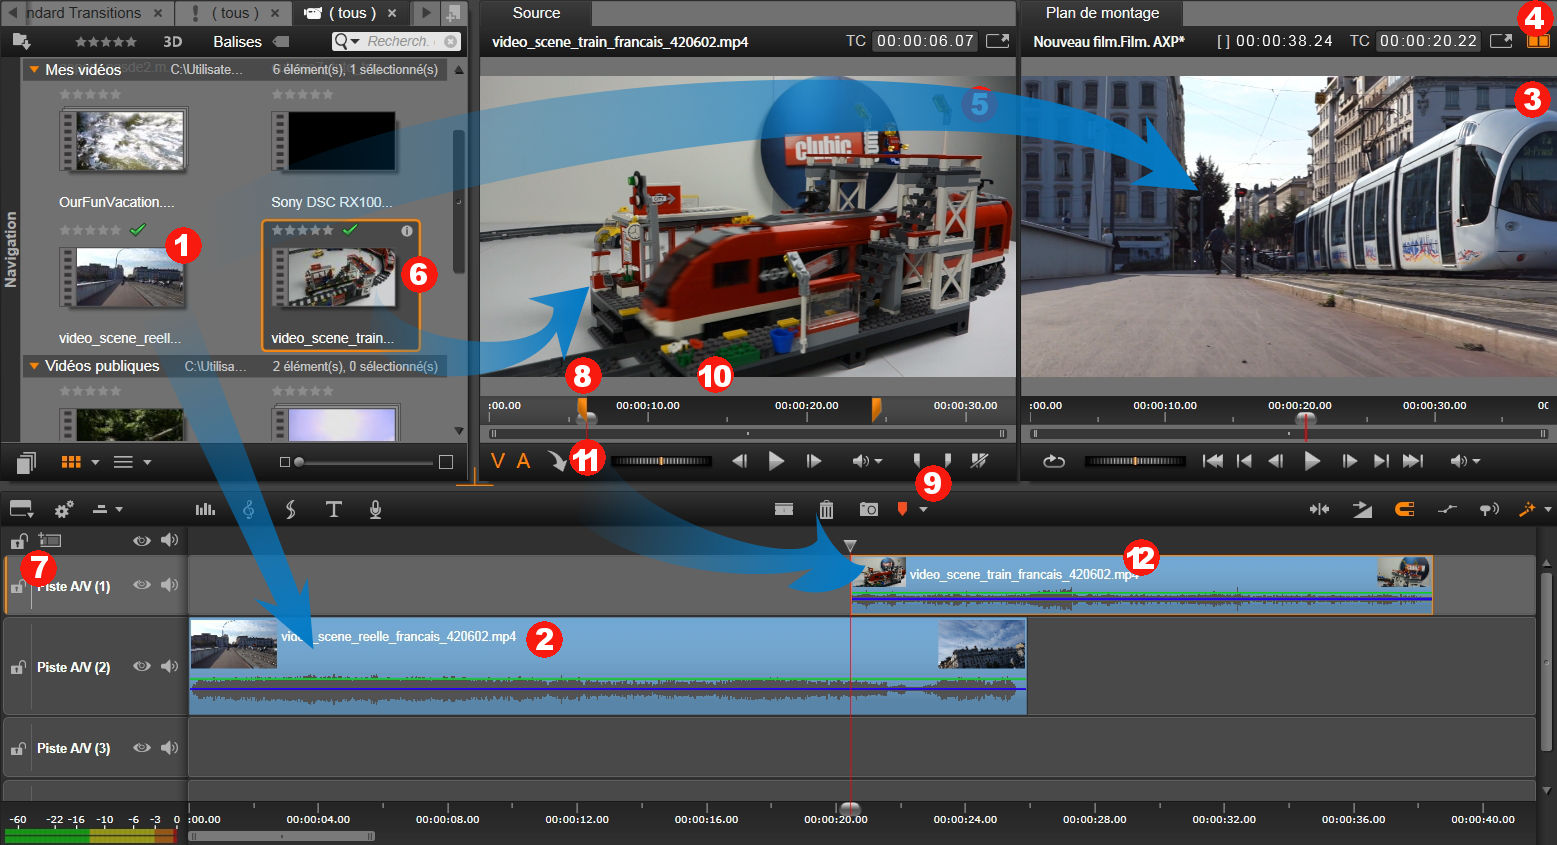Mute audio on Piste A/V (3)
The width and height of the screenshot is (1557, 845).
[x=169, y=748]
